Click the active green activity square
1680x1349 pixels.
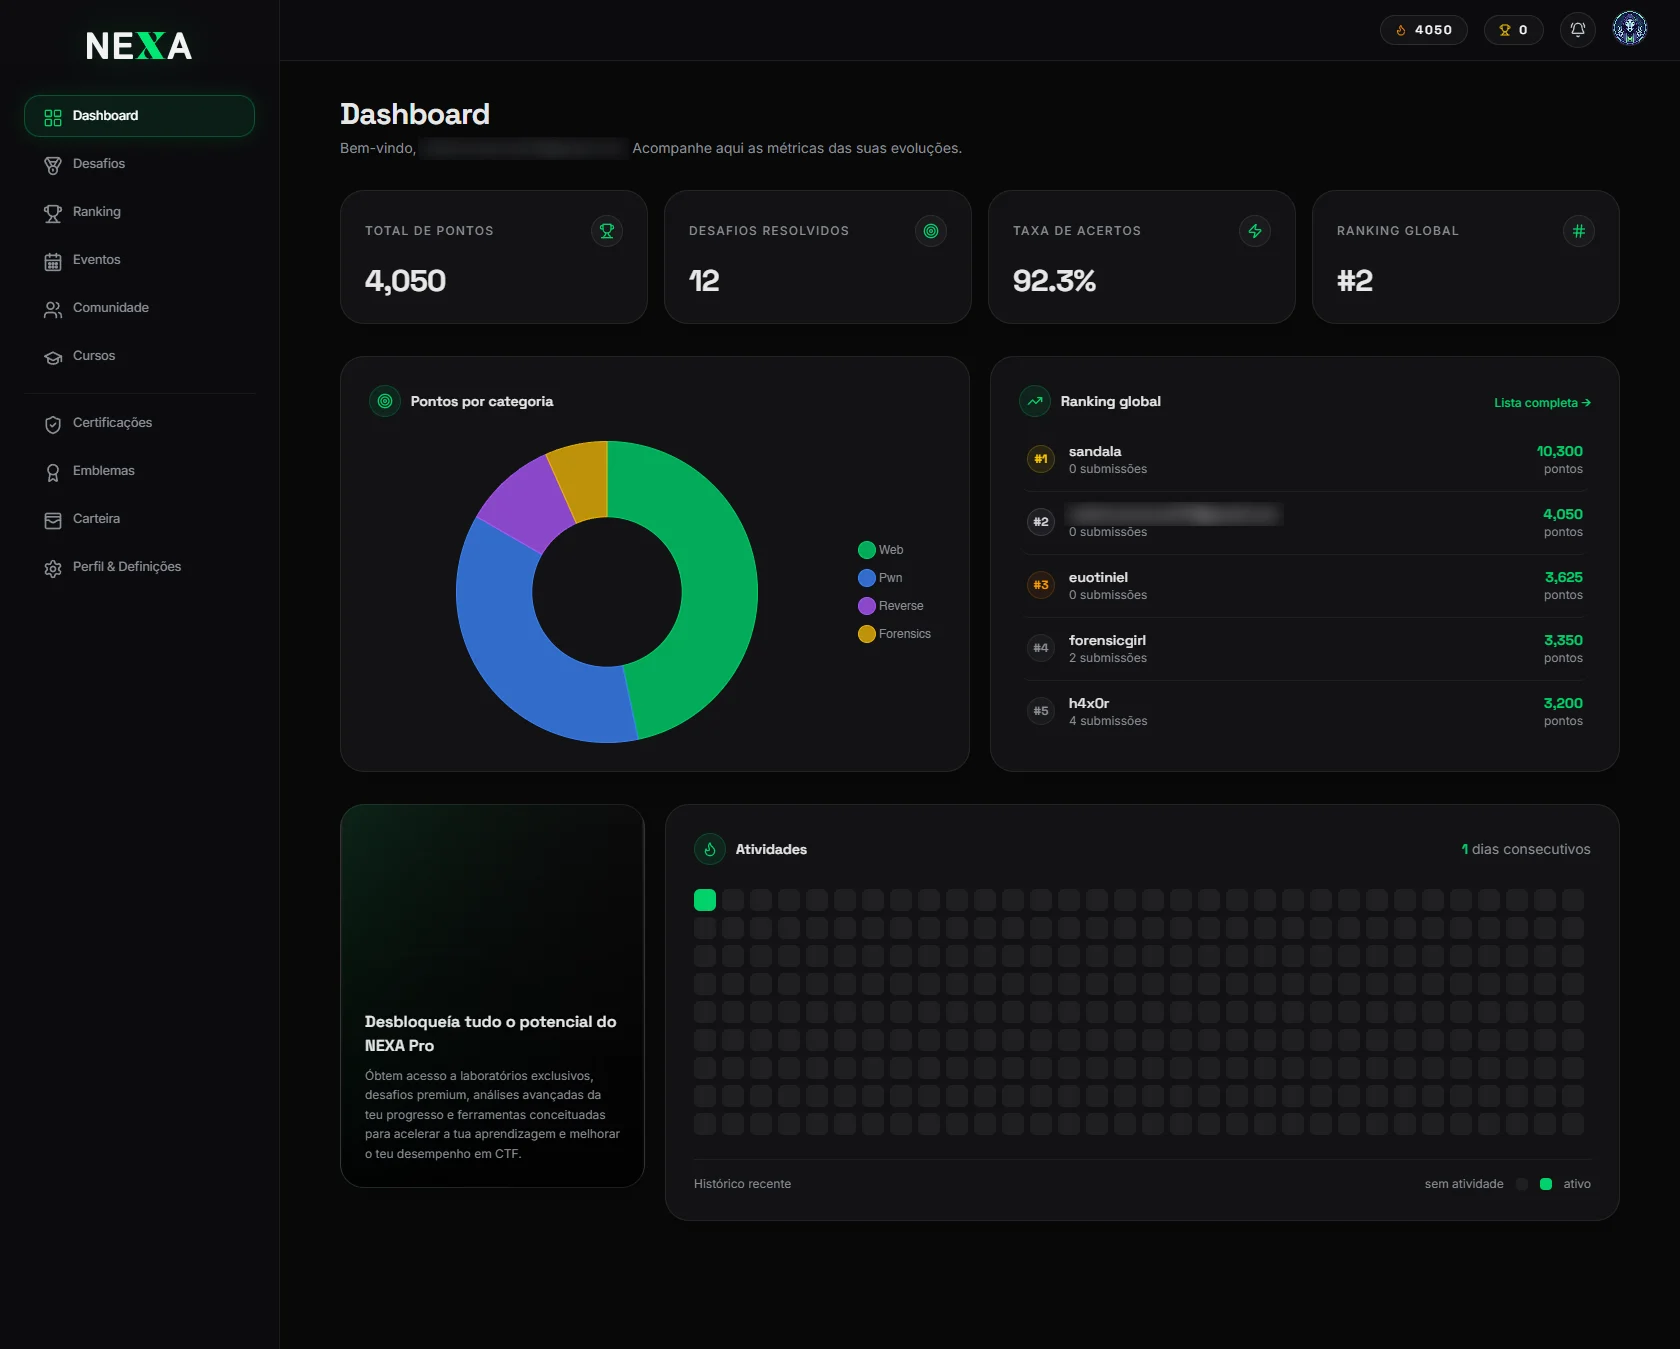705,900
